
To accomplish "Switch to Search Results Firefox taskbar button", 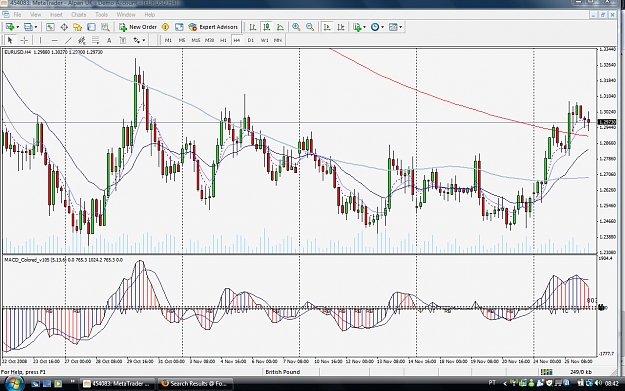I will click(x=195, y=384).
